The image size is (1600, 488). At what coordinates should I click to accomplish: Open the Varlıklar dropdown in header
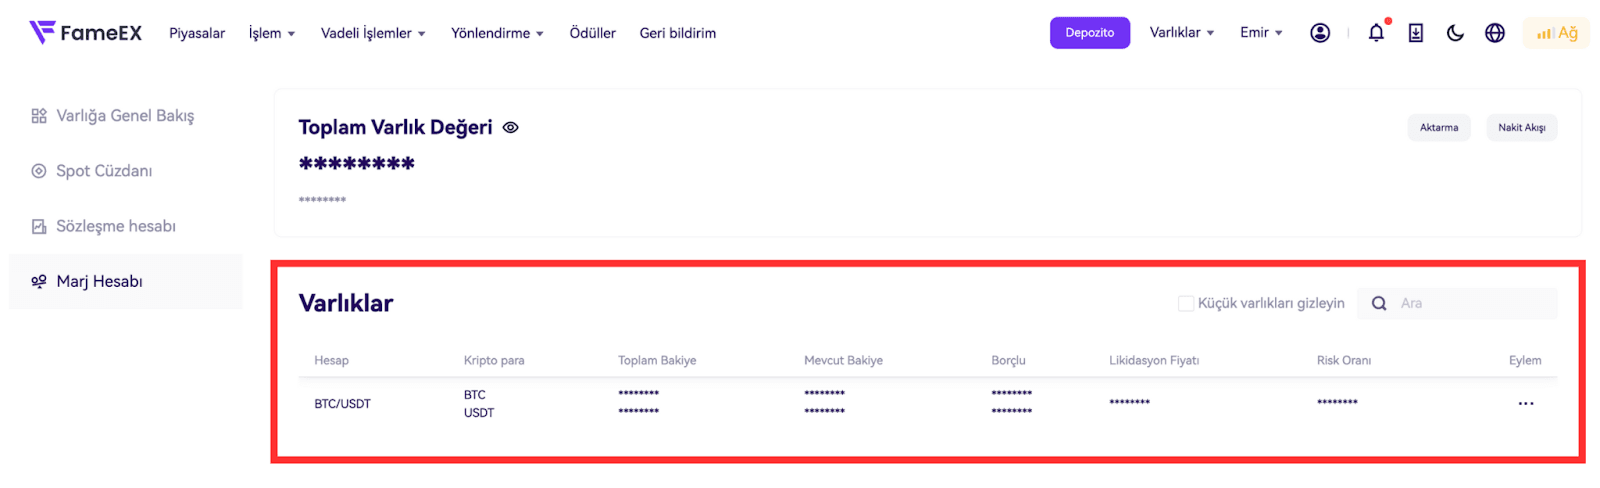(x=1182, y=33)
